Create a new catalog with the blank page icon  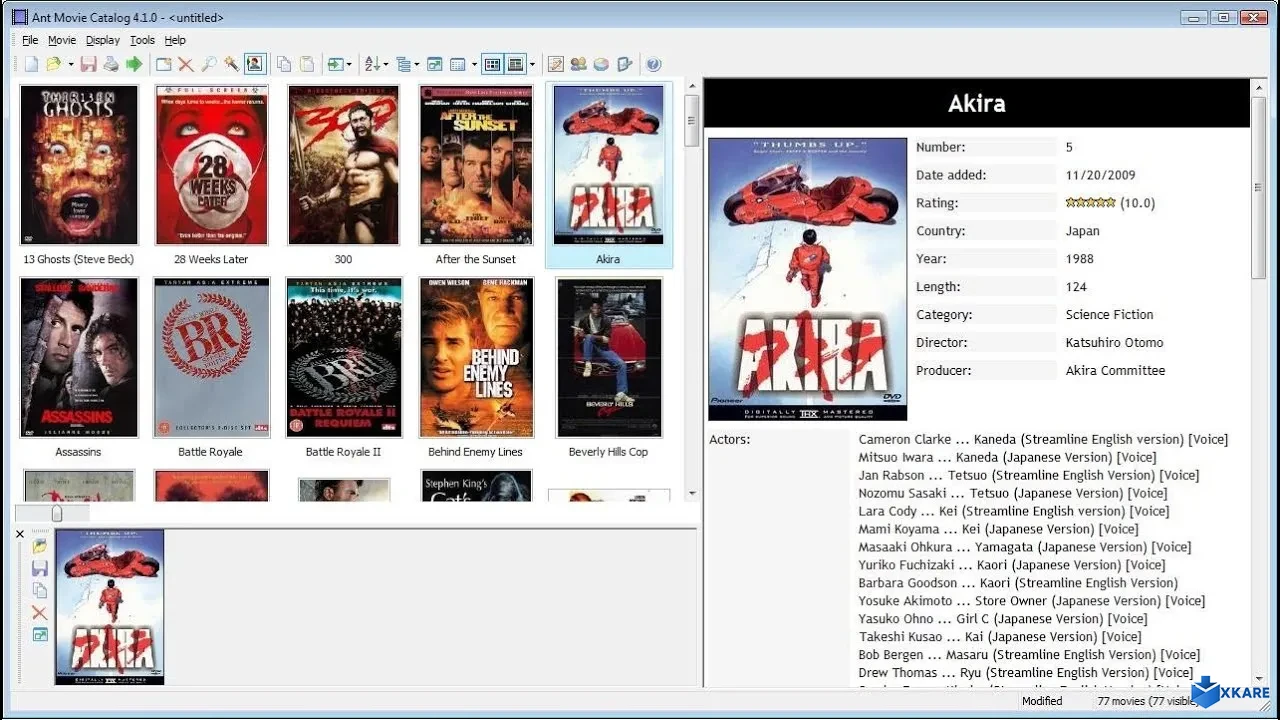point(31,64)
